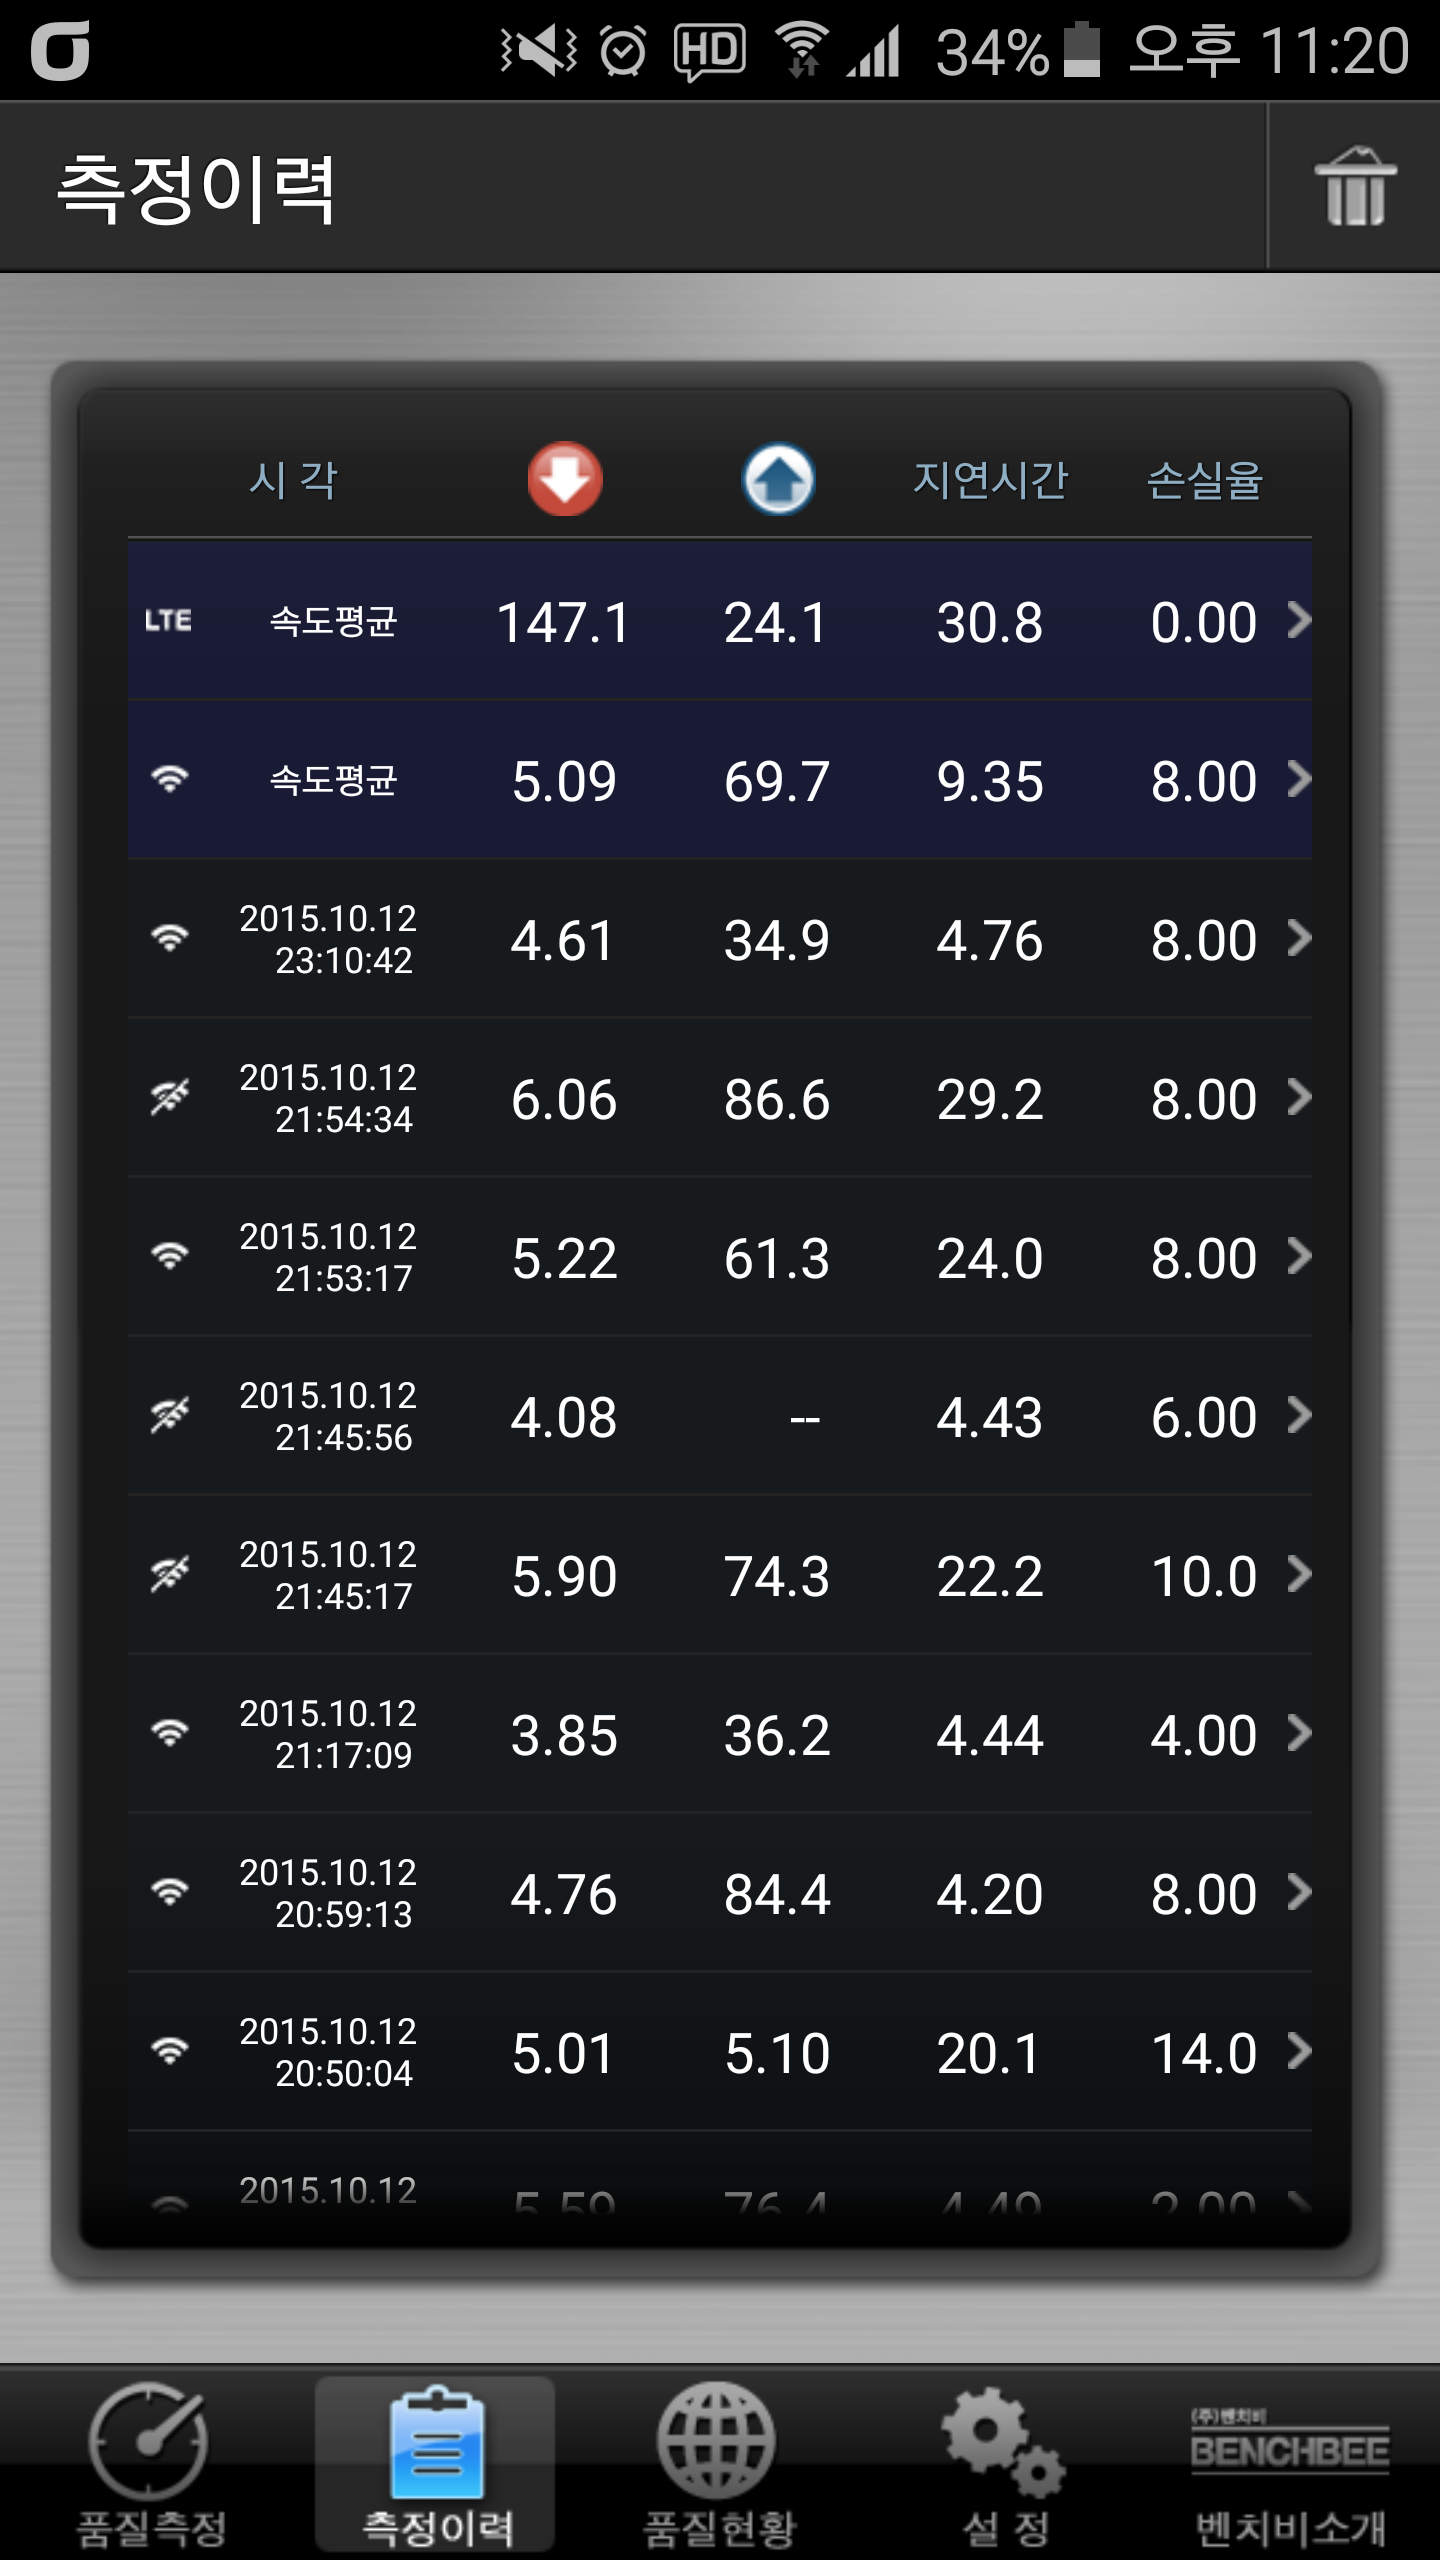
Task: Click crossed Wi-Fi icon in 21:45:56 row
Action: [x=170, y=1415]
